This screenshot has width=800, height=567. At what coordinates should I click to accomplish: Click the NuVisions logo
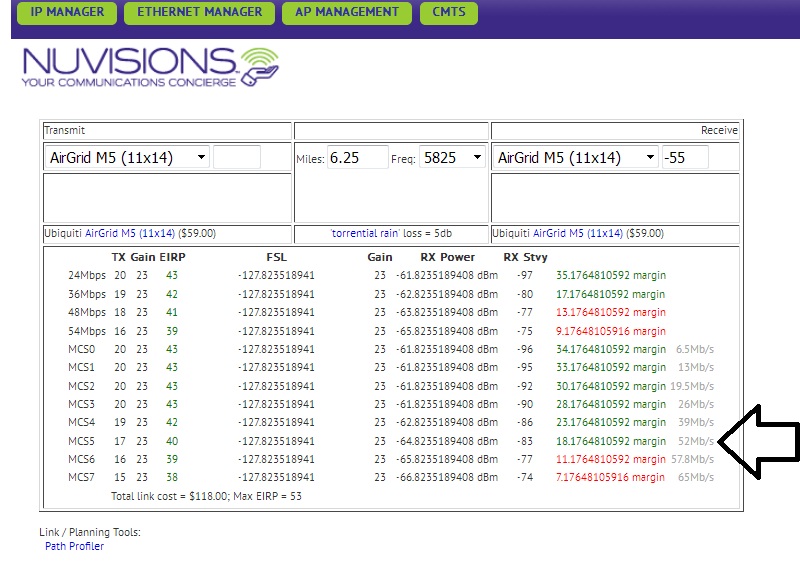tap(150, 67)
